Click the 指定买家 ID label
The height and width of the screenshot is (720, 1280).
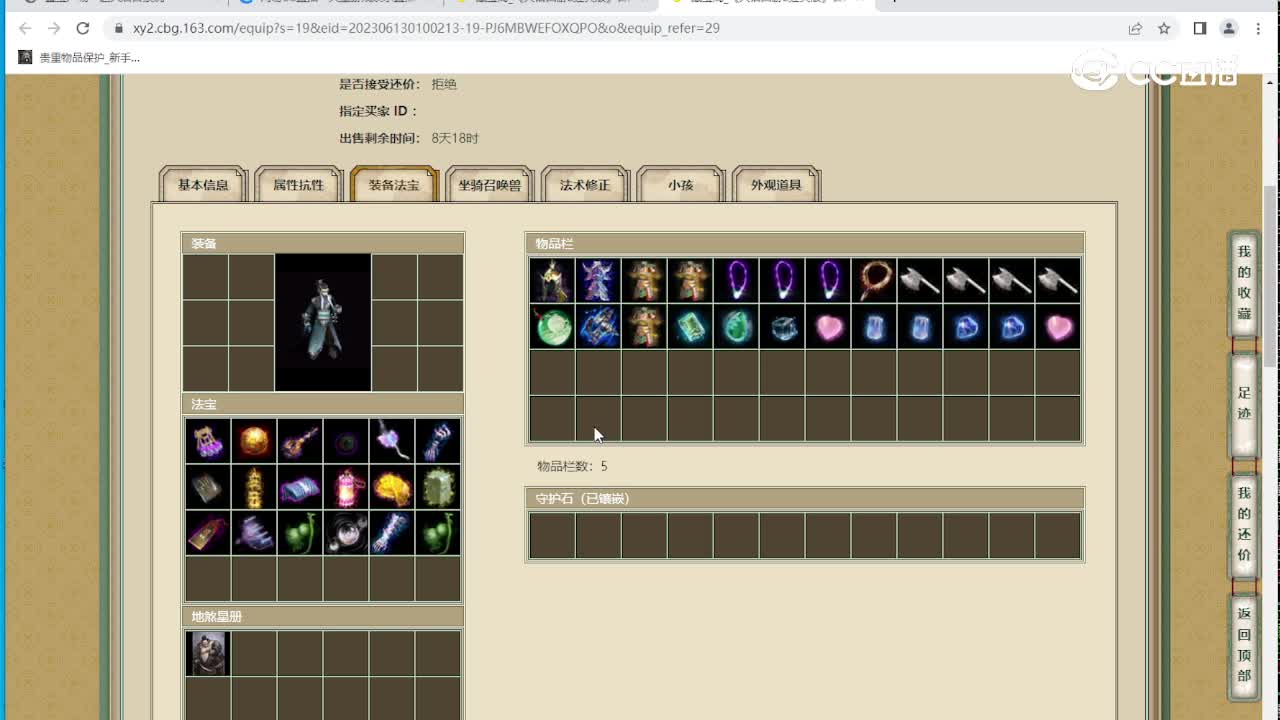(x=378, y=111)
